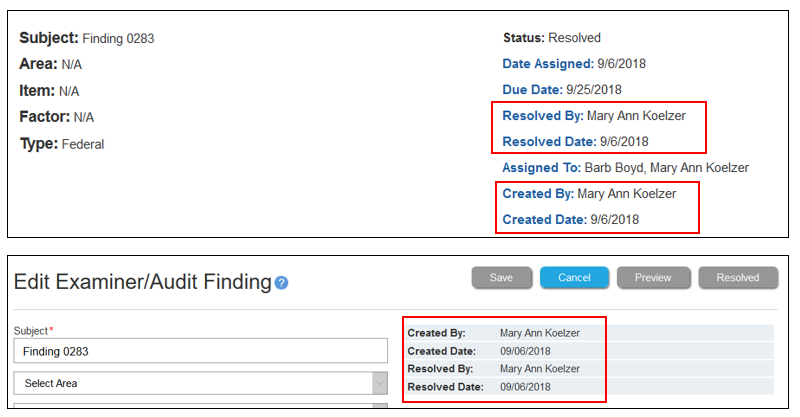The height and width of the screenshot is (417, 800).
Task: Click Created By row in edit form
Action: pyautogui.click(x=589, y=333)
